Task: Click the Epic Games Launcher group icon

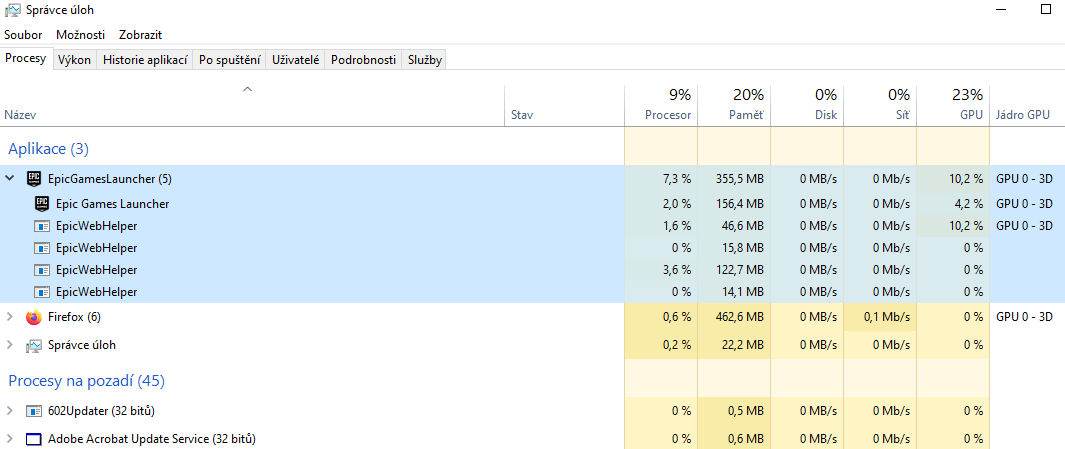Action: click(35, 180)
